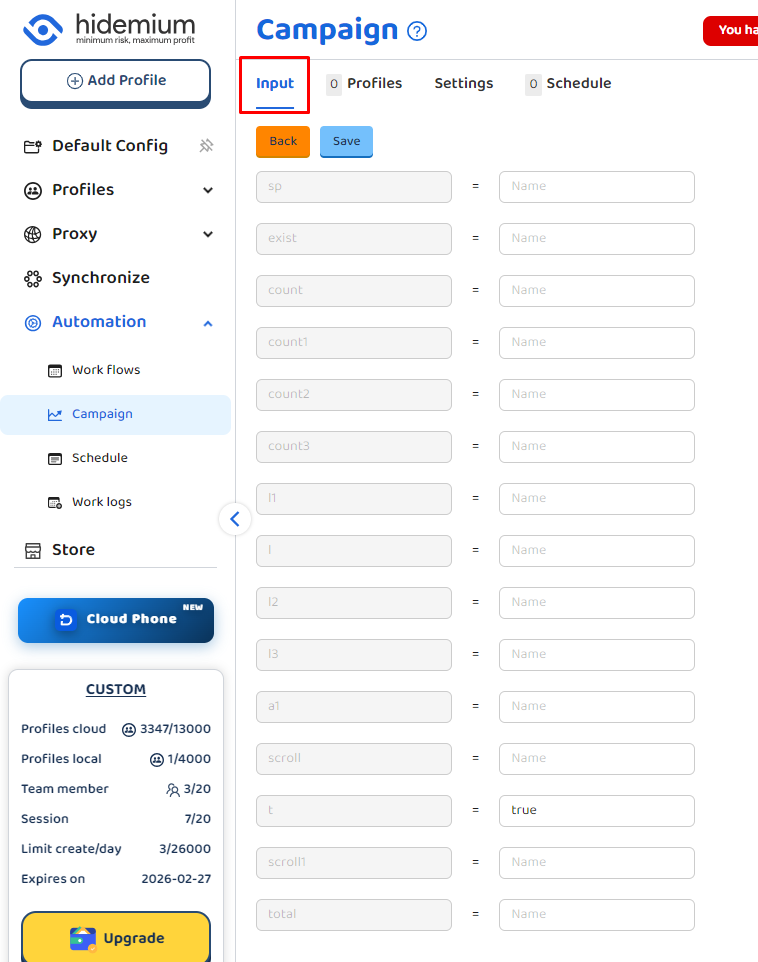Open the Cloud Phone banner
Viewport: 758px width, 962px height.
[116, 620]
